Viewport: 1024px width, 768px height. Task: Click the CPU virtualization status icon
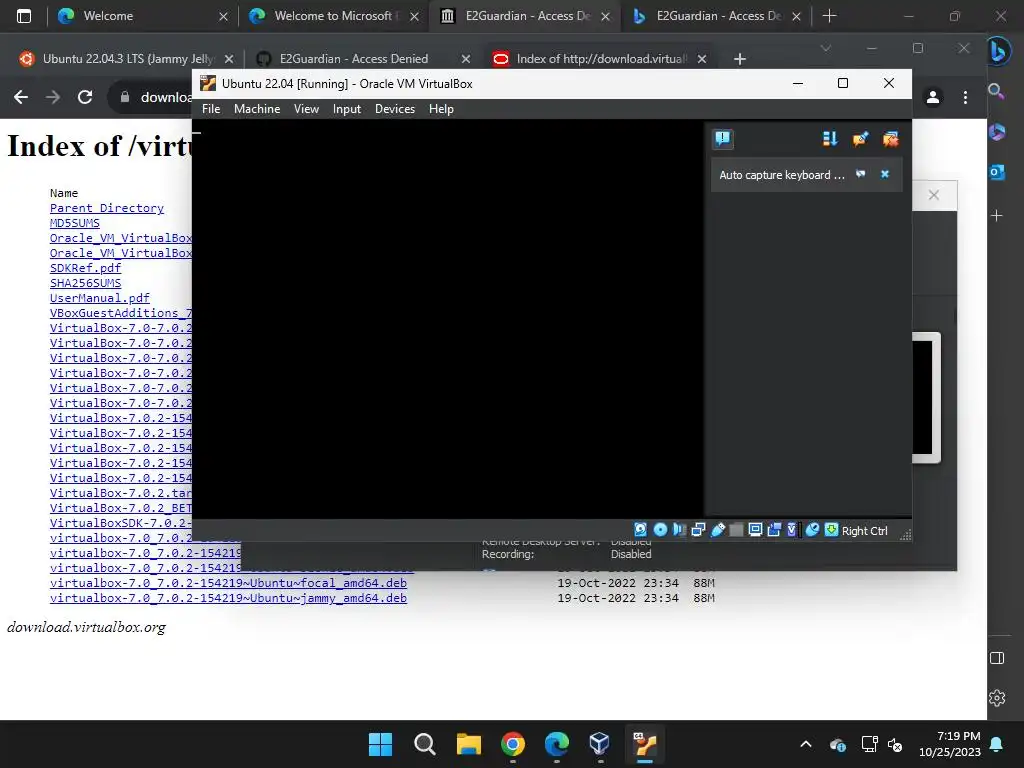[792, 530]
